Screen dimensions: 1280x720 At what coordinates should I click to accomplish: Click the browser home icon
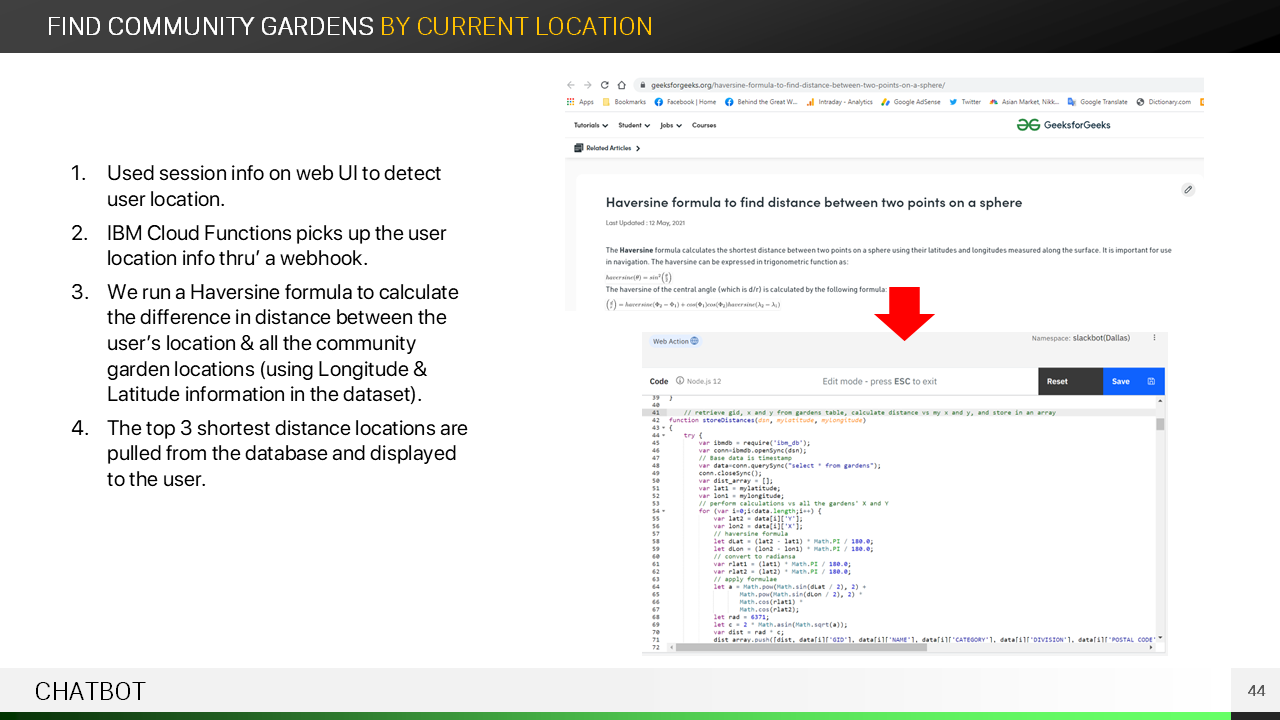[621, 86]
